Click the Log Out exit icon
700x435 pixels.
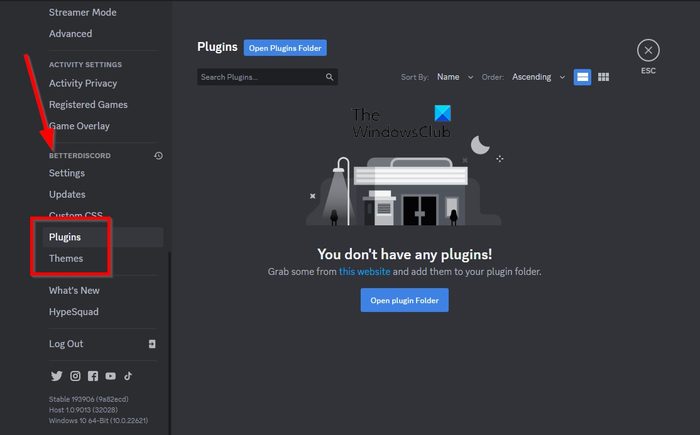[152, 344]
